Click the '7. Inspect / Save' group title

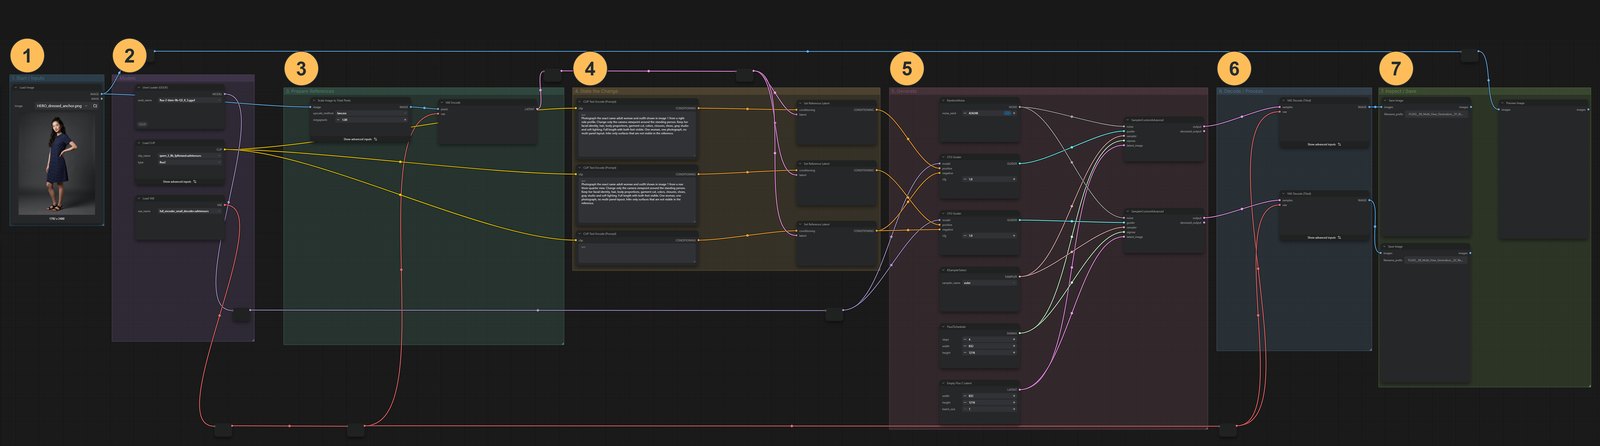[1399, 91]
